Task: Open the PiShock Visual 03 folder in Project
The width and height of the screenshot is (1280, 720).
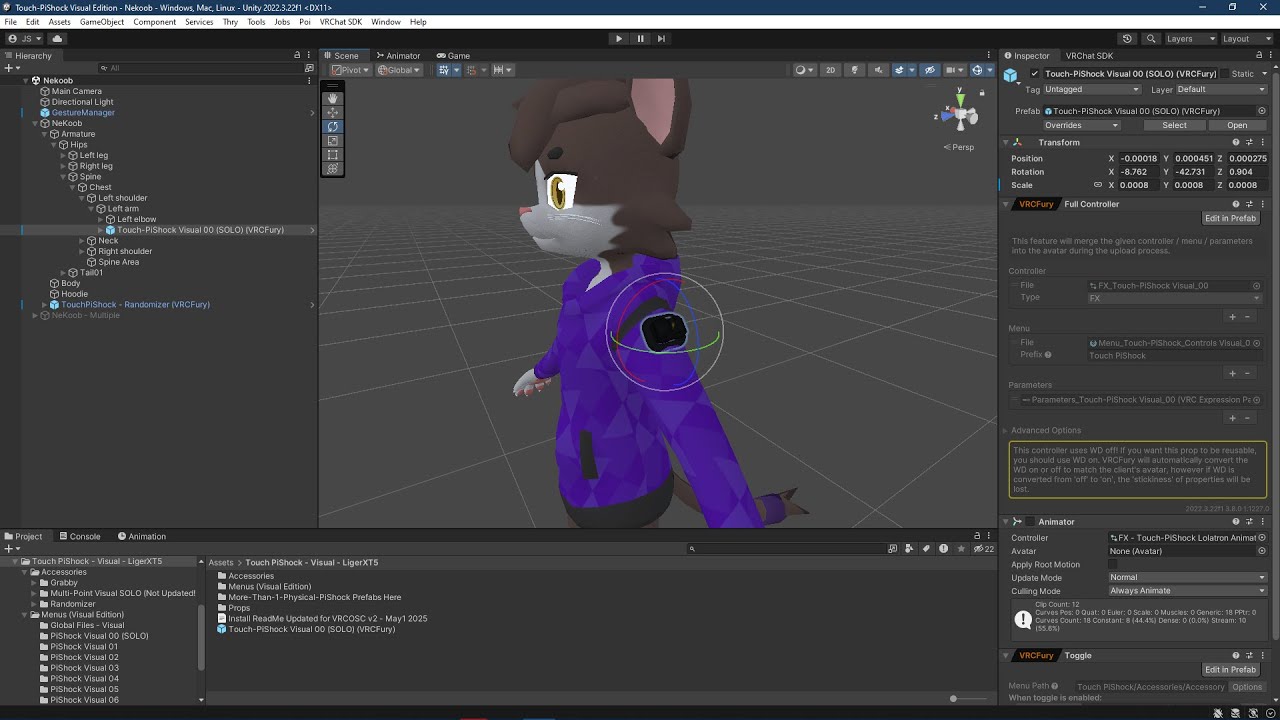Action: click(x=84, y=668)
